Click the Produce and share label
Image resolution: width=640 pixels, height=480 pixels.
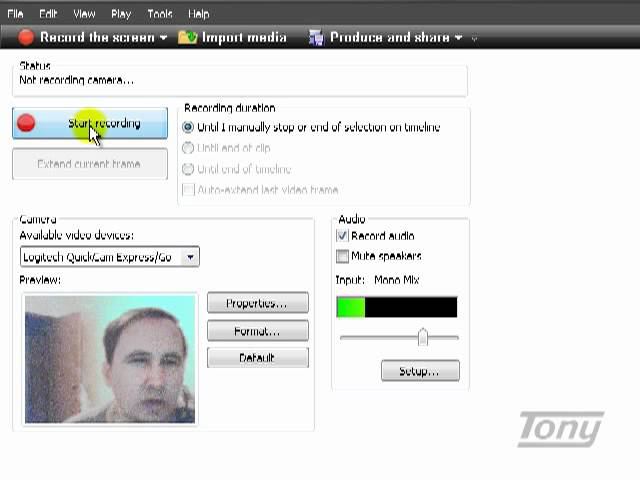(x=389, y=38)
